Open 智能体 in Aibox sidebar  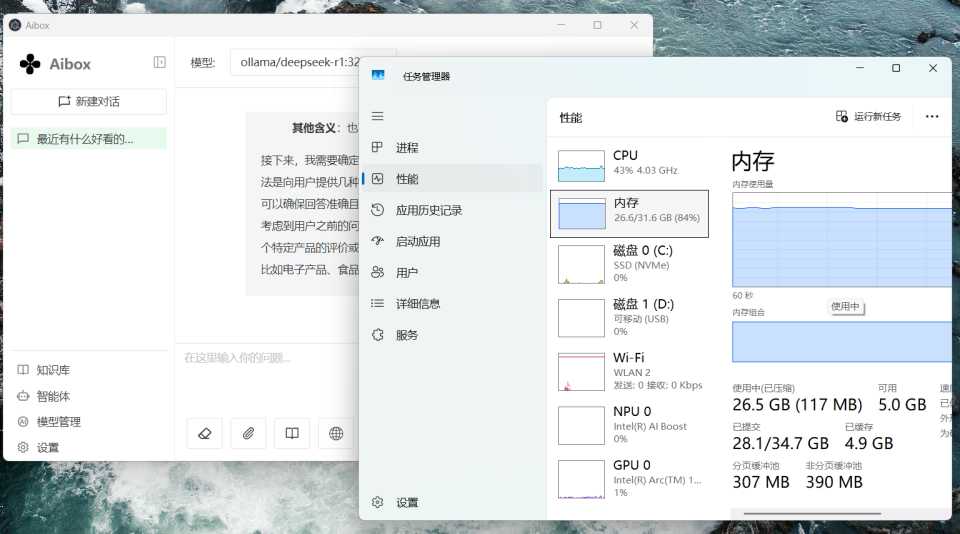[x=44, y=396]
